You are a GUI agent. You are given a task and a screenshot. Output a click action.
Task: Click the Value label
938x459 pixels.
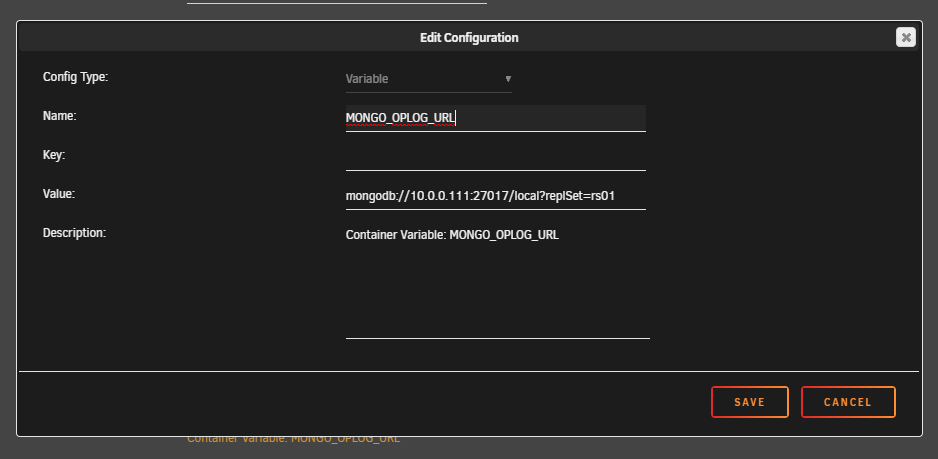pos(59,194)
